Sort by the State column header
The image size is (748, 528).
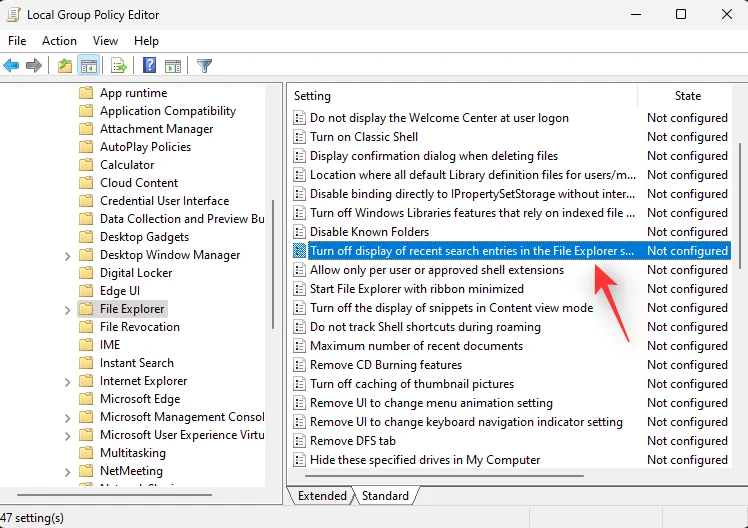pyautogui.click(x=685, y=96)
